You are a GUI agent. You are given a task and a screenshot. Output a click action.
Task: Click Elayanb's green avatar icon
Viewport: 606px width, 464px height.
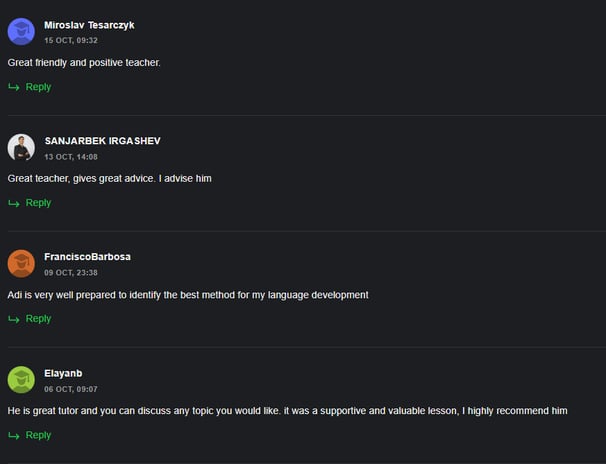21,380
